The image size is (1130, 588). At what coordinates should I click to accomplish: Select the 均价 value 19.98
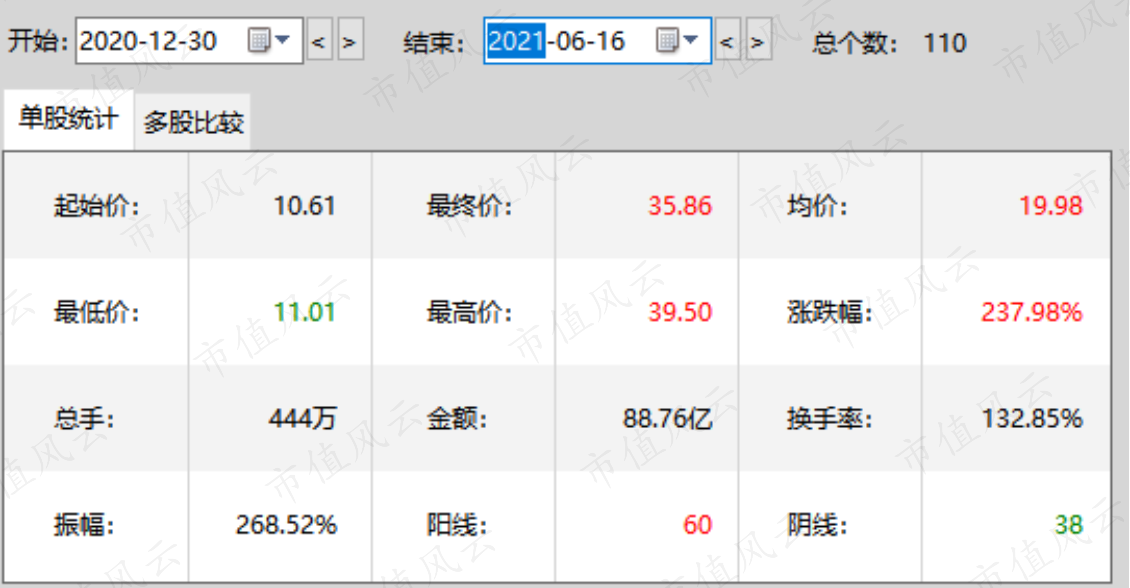(1050, 206)
